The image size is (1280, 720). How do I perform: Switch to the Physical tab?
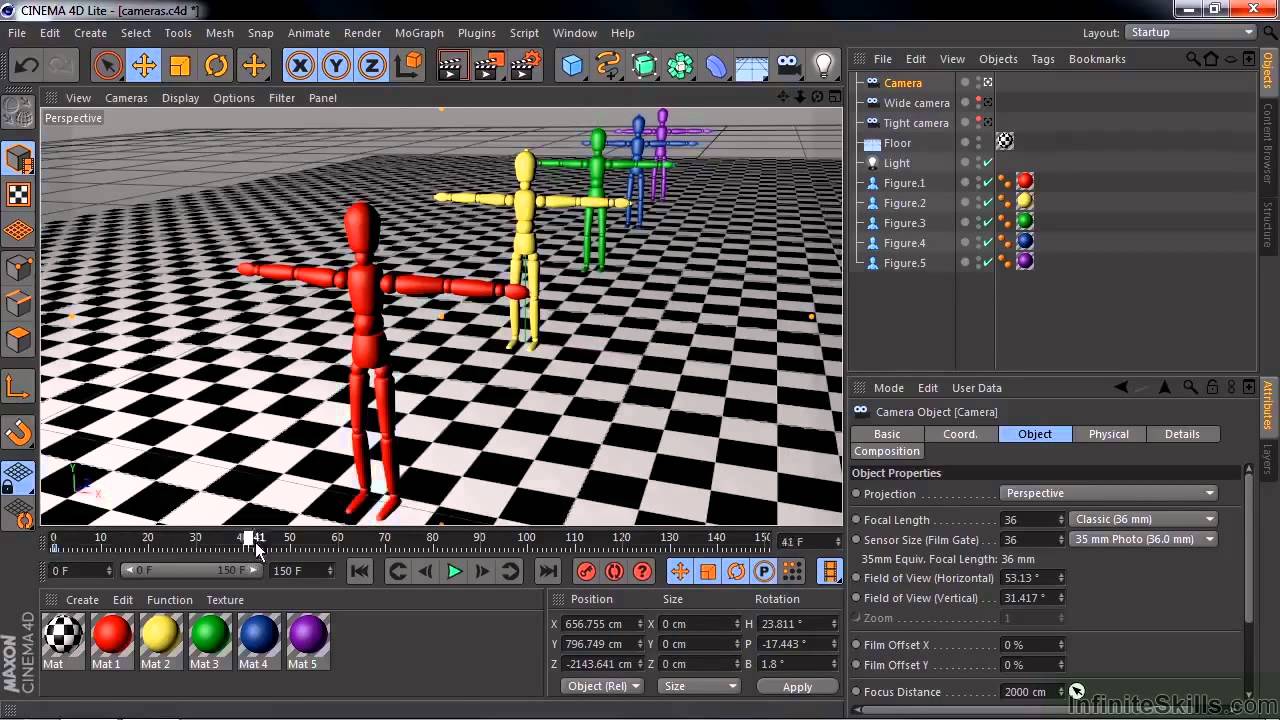1108,434
